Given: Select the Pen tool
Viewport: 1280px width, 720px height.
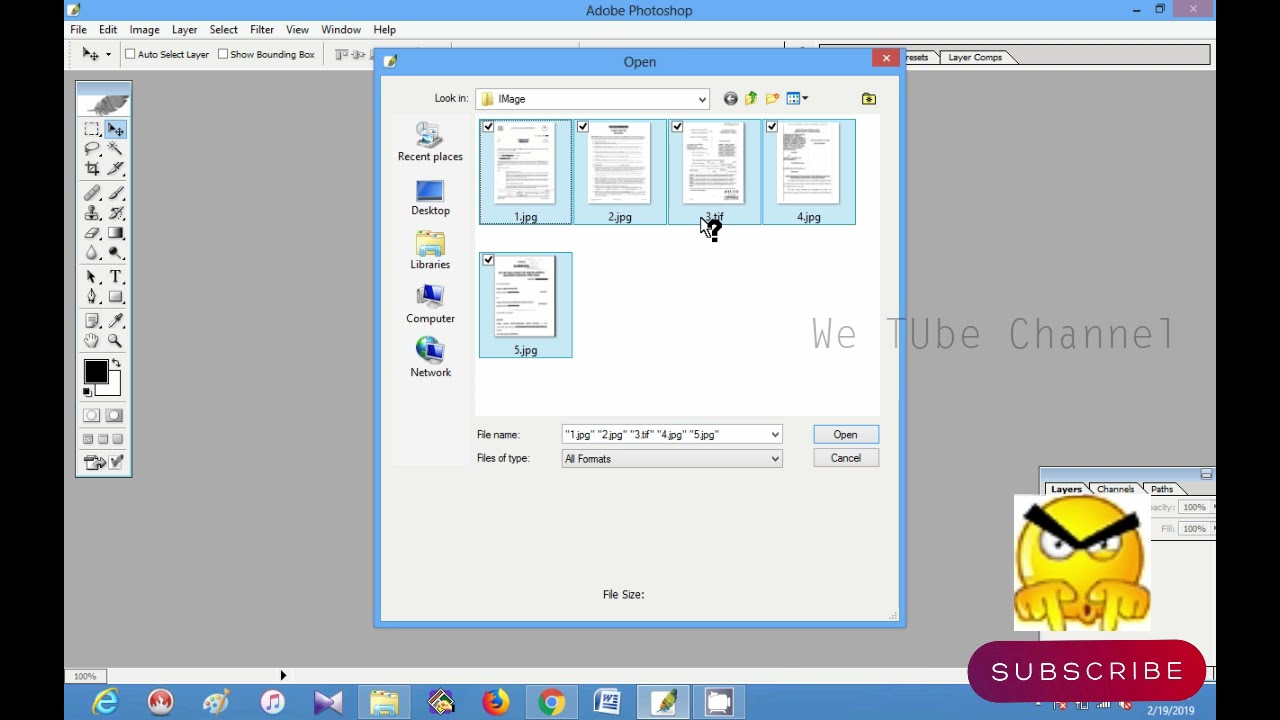Looking at the screenshot, I should click(92, 297).
